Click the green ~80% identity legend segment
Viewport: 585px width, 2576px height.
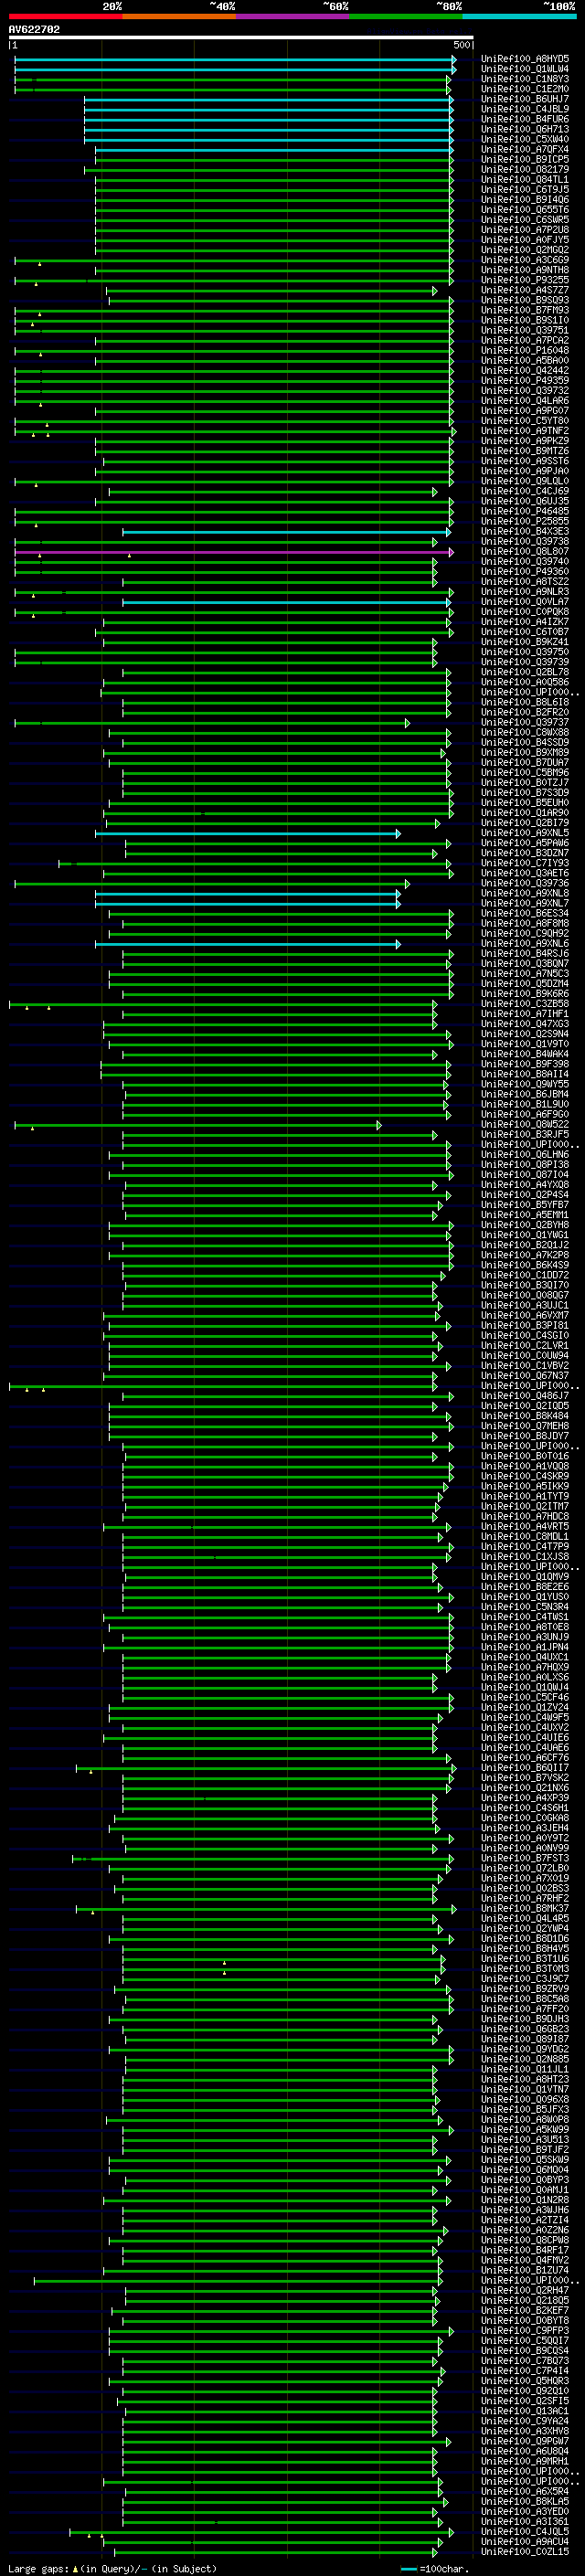click(x=406, y=17)
